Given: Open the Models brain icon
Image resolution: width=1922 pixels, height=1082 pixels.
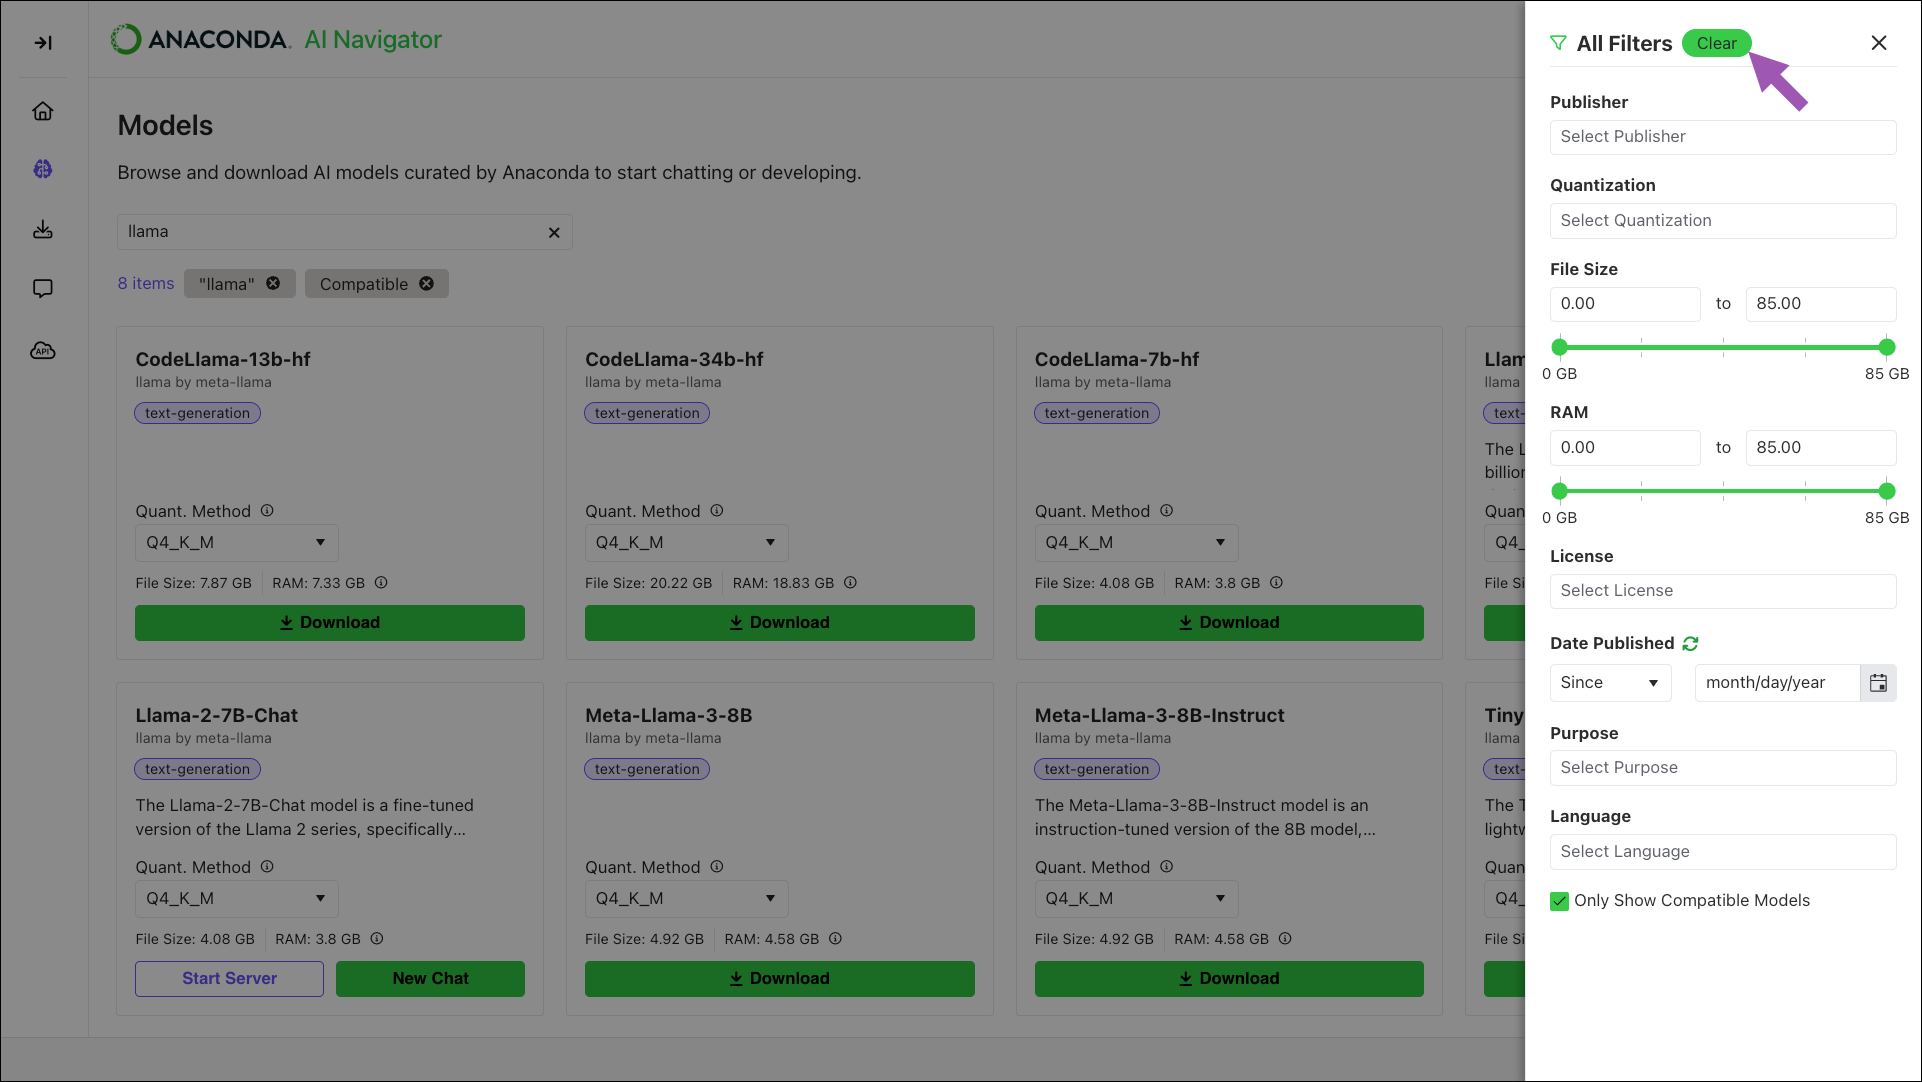Looking at the screenshot, I should click(43, 169).
